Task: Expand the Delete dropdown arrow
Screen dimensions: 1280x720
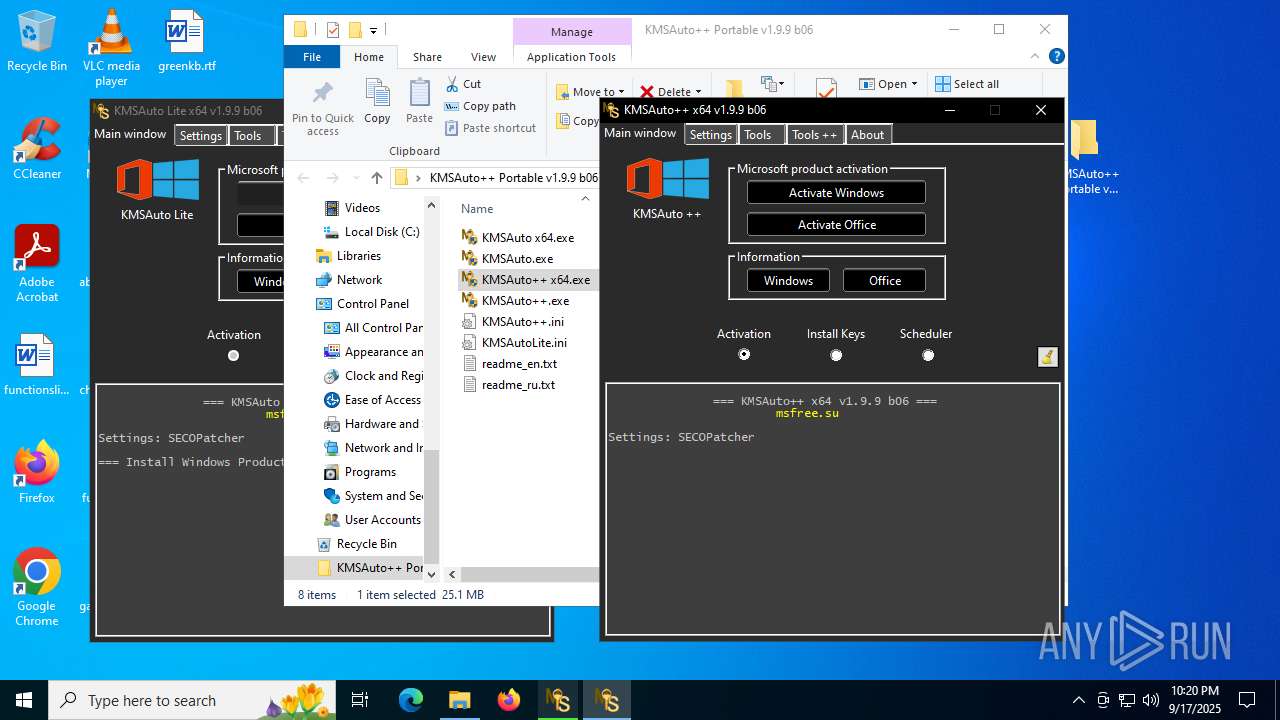Action: (697, 92)
